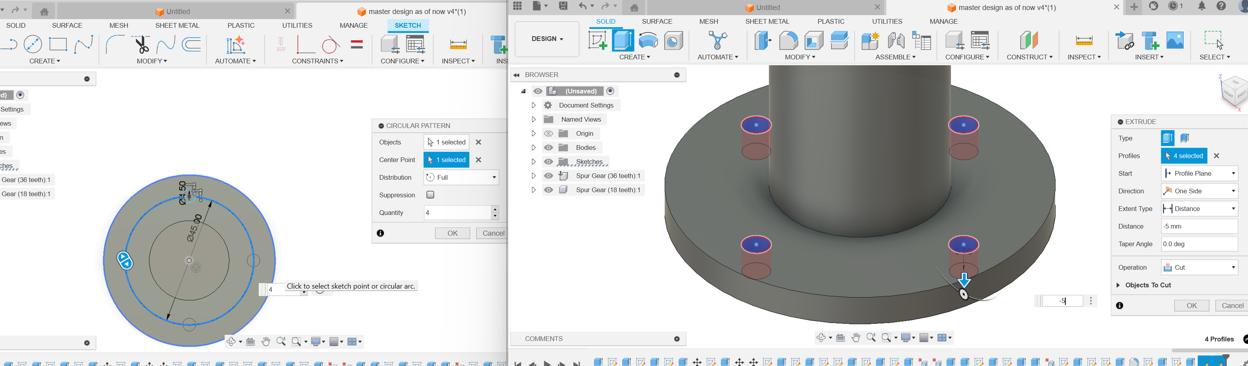Select the sketch Fillet tool in left Modify group
The image size is (1248, 366).
coord(115,45)
